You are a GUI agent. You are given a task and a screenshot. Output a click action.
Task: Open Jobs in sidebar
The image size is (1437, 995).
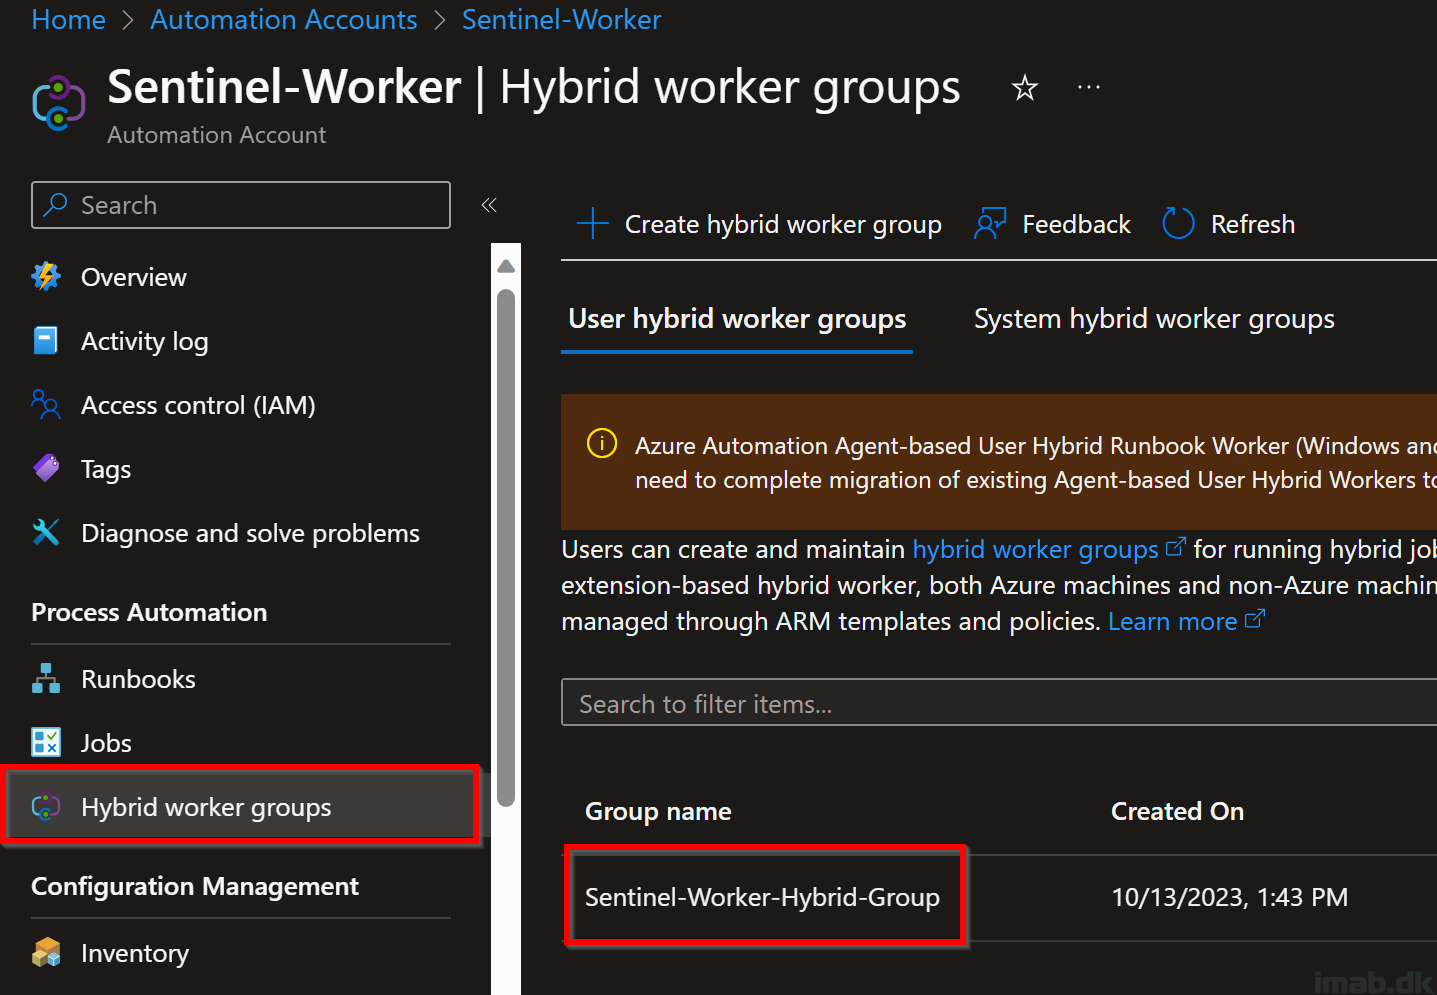coord(106,743)
